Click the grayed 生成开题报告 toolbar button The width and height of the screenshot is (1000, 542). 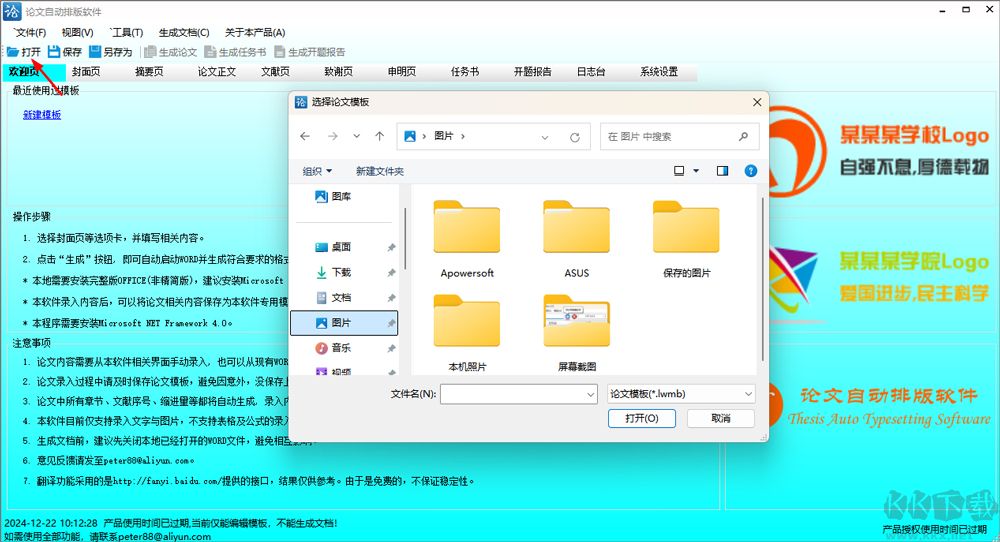click(x=310, y=52)
